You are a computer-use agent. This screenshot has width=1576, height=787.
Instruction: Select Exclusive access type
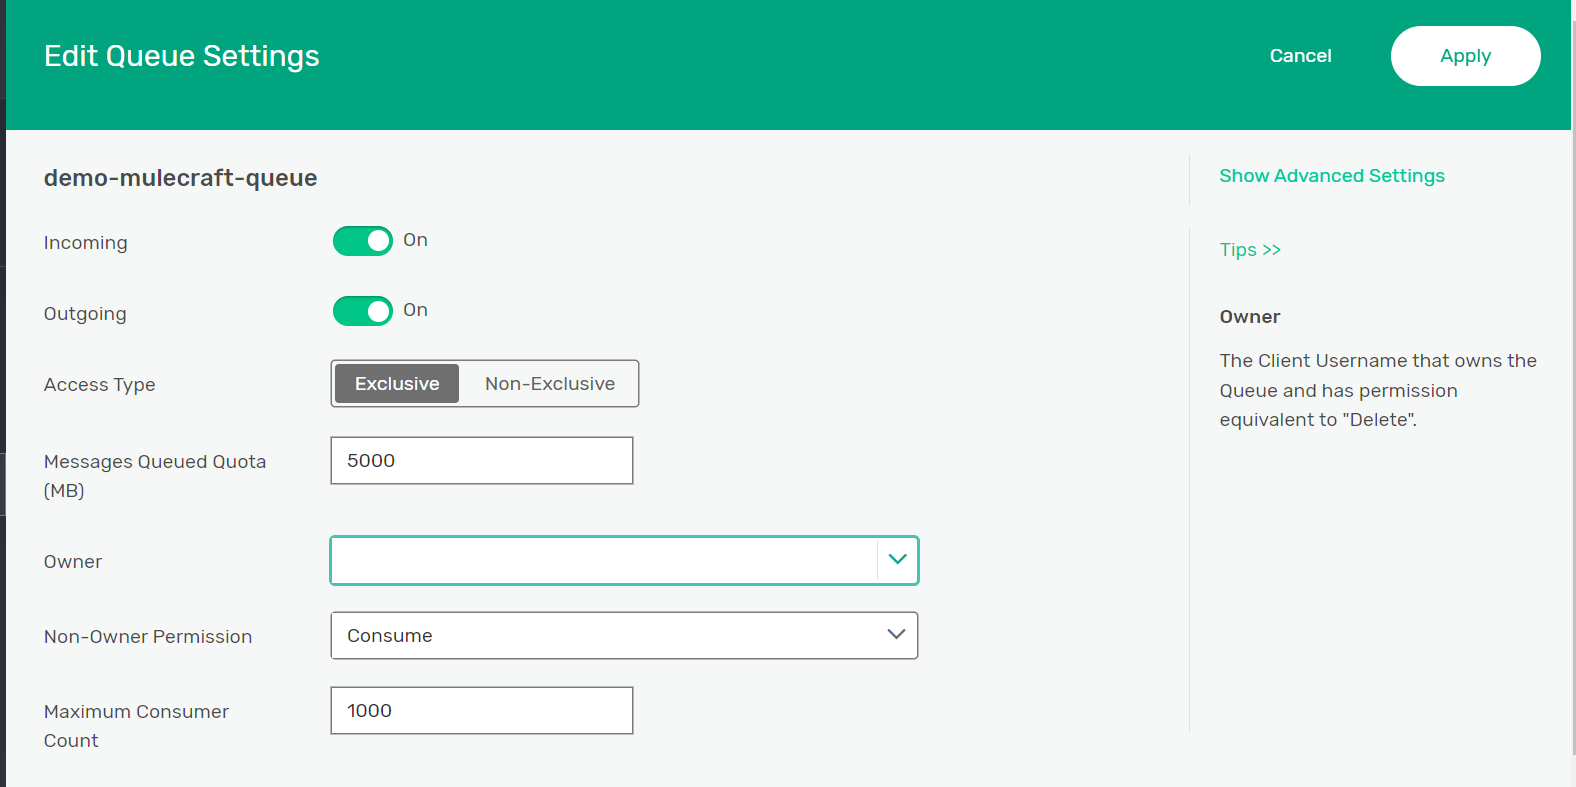397,384
